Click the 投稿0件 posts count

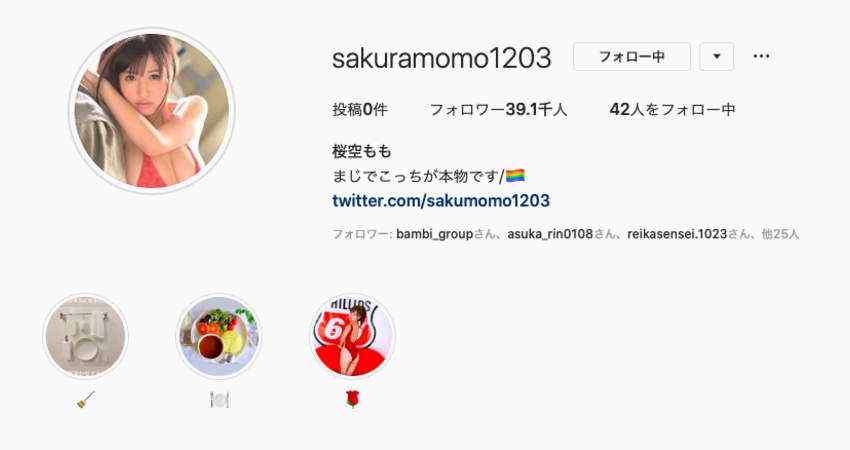[360, 110]
